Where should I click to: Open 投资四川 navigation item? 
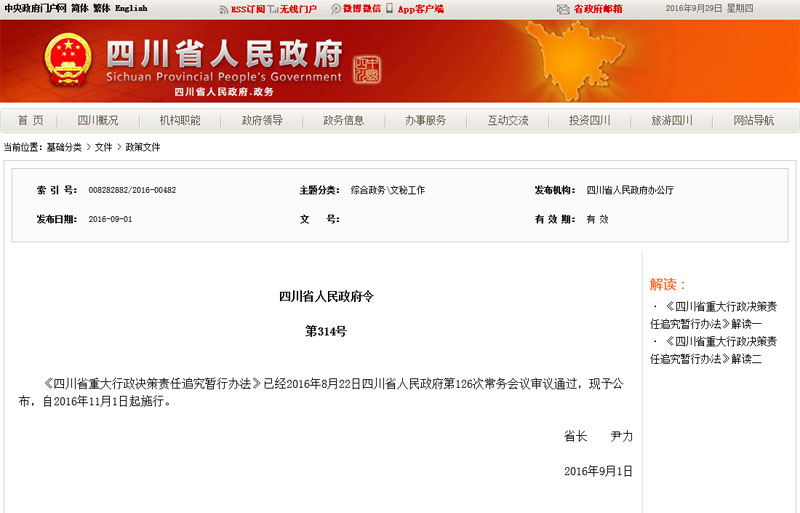tap(590, 120)
